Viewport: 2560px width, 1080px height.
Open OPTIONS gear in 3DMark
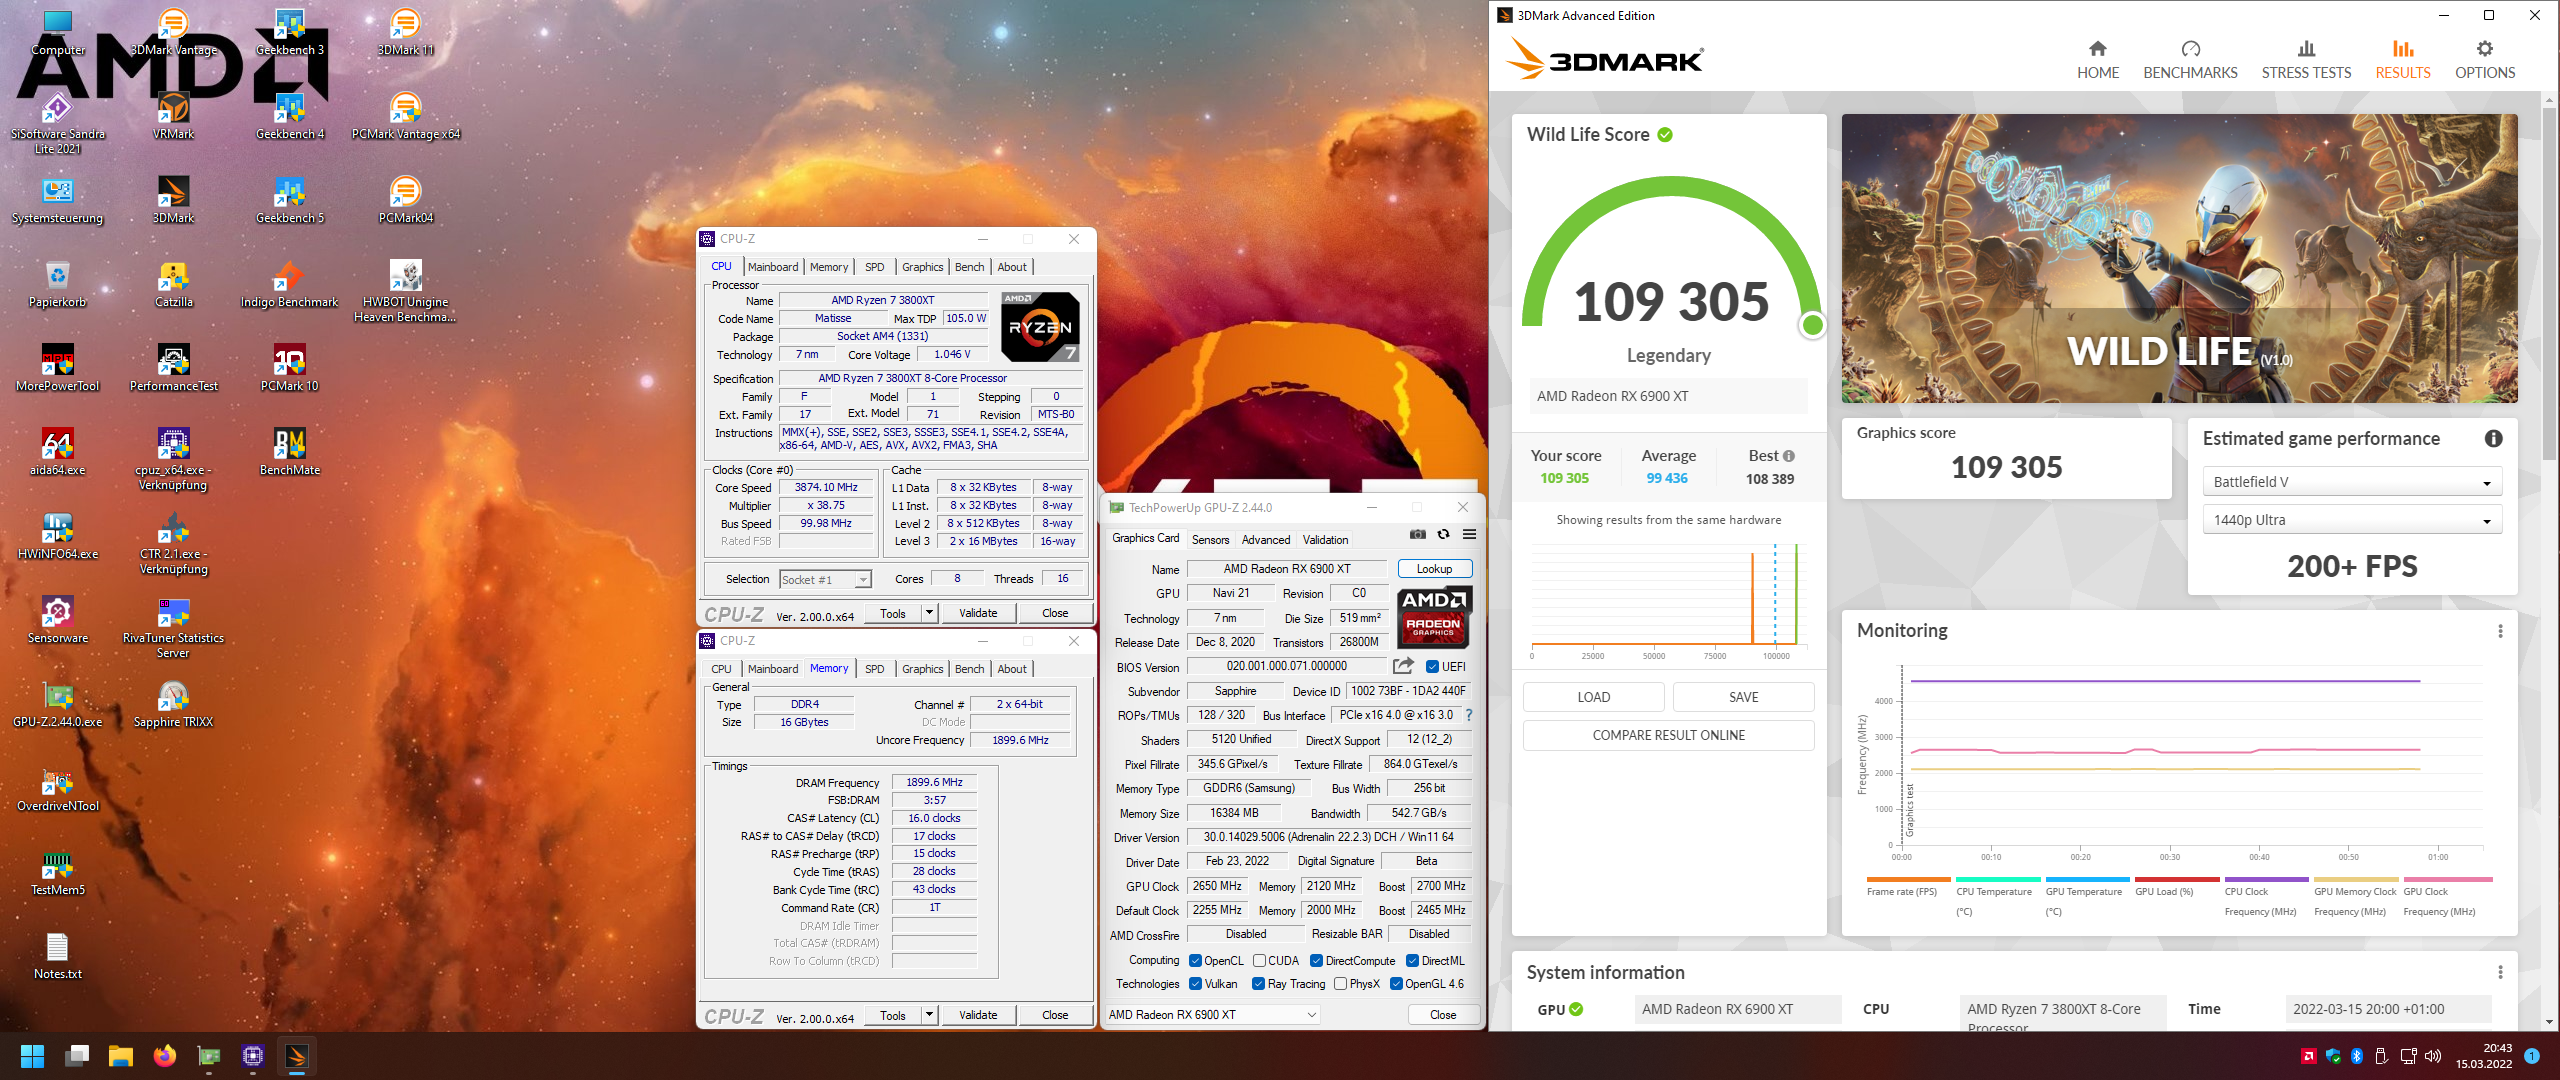click(x=2485, y=60)
